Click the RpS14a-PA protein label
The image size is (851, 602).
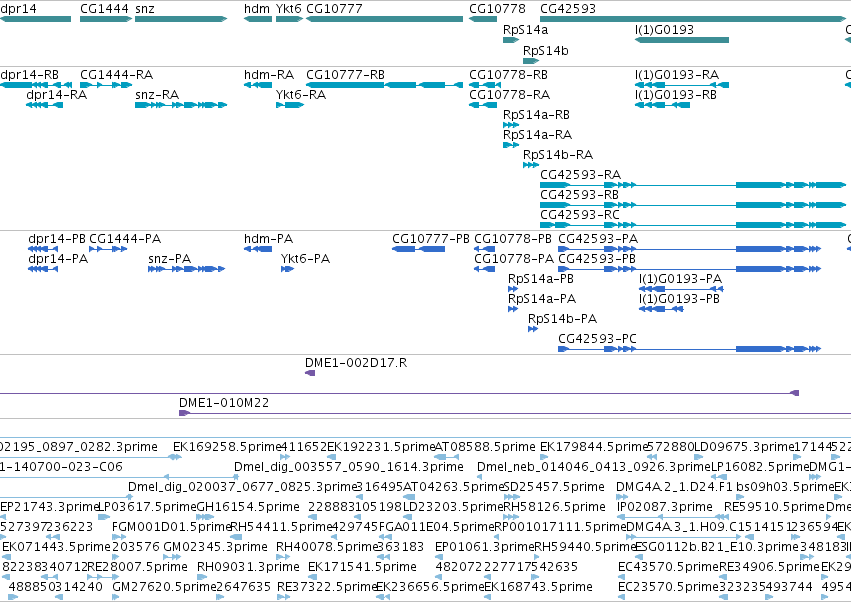[x=542, y=299]
